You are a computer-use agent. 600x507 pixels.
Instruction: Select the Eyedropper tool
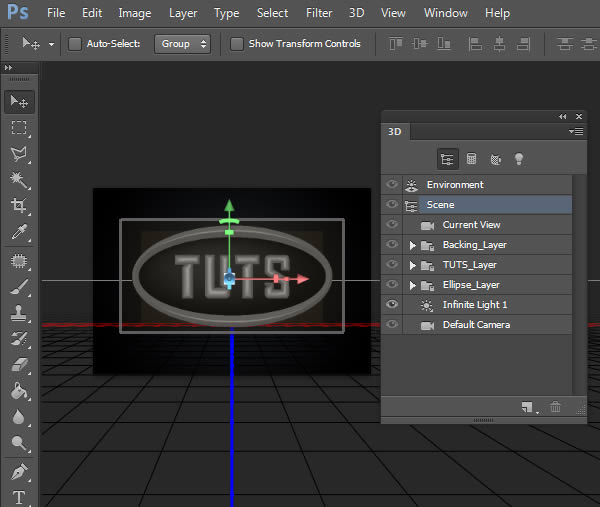[19, 232]
